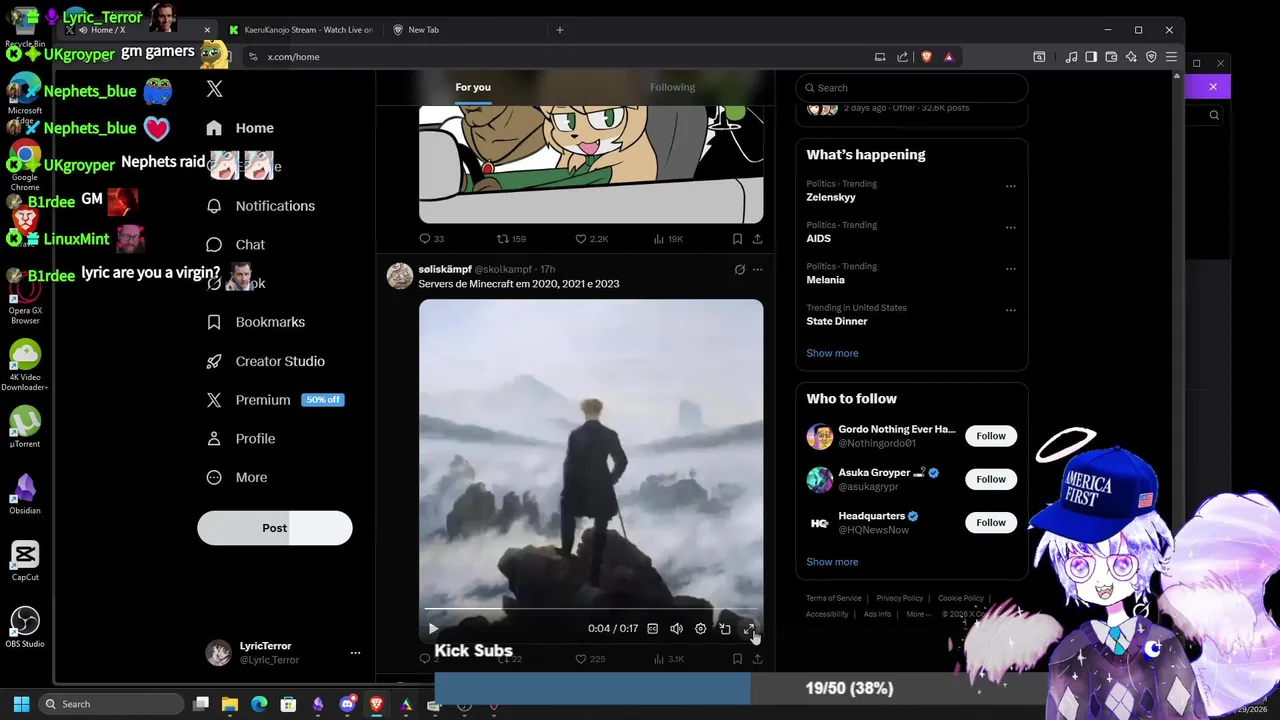The width and height of the screenshot is (1280, 720).
Task: Open Zelenskyy trend options ellipsis
Action: click(x=1011, y=186)
